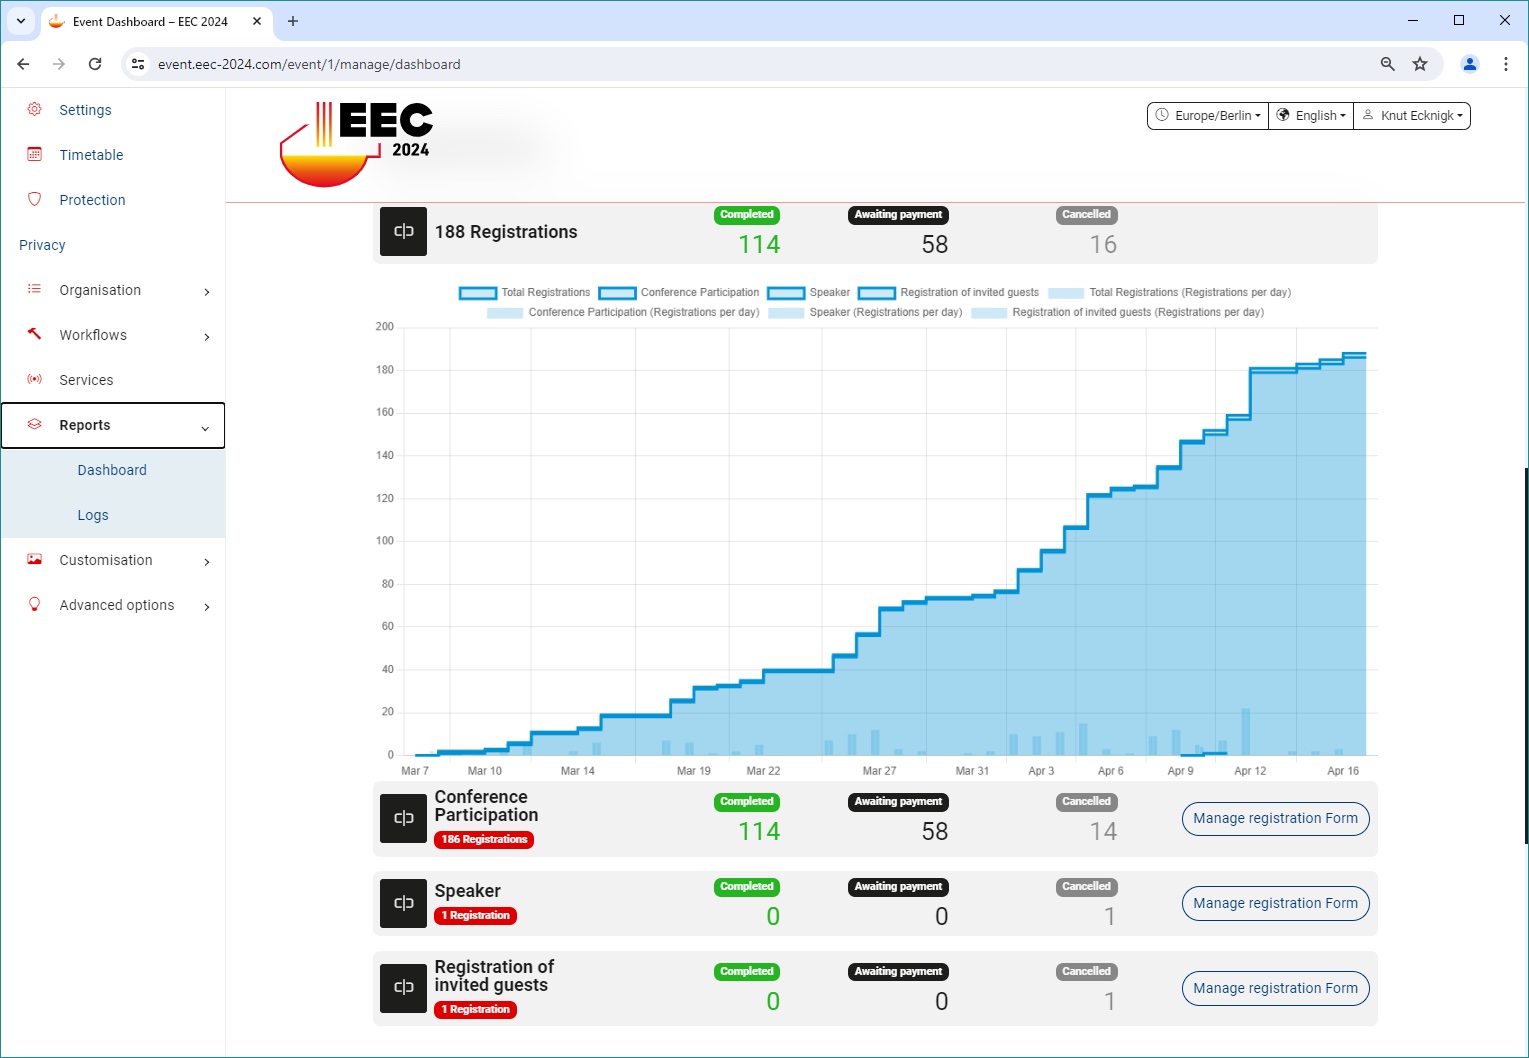Open Services in the sidebar
Screen dimensions: 1529x1058
tap(86, 380)
